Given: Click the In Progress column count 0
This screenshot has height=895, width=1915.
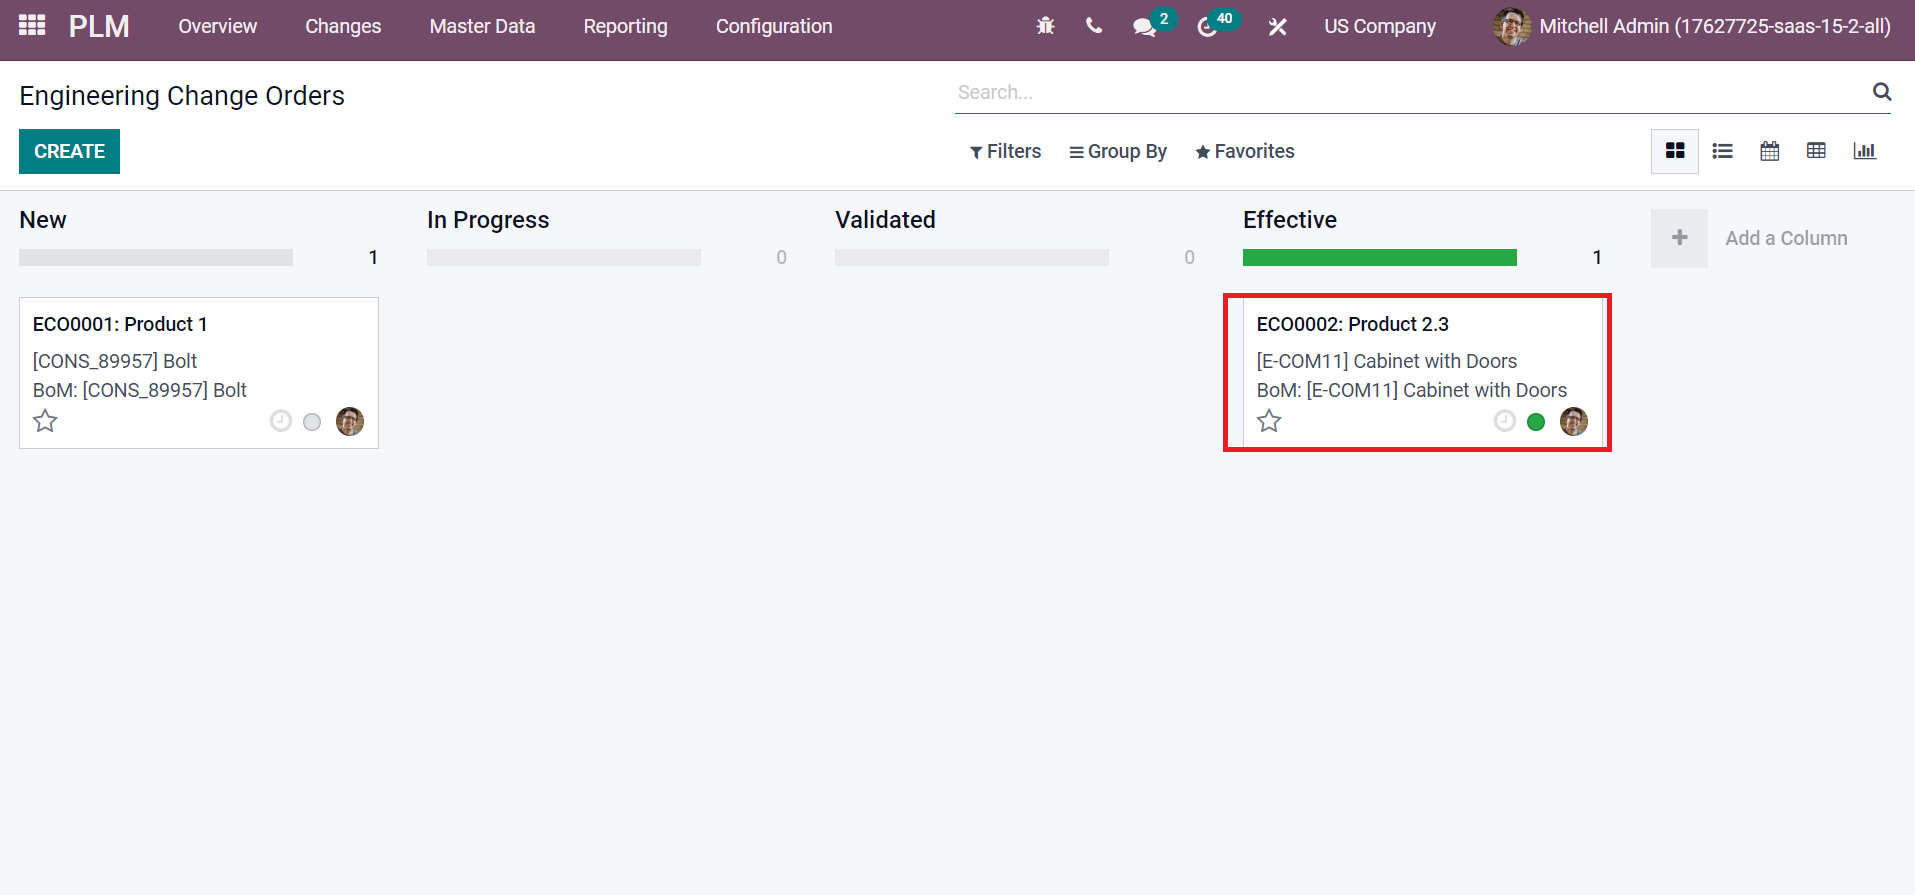Looking at the screenshot, I should (781, 257).
